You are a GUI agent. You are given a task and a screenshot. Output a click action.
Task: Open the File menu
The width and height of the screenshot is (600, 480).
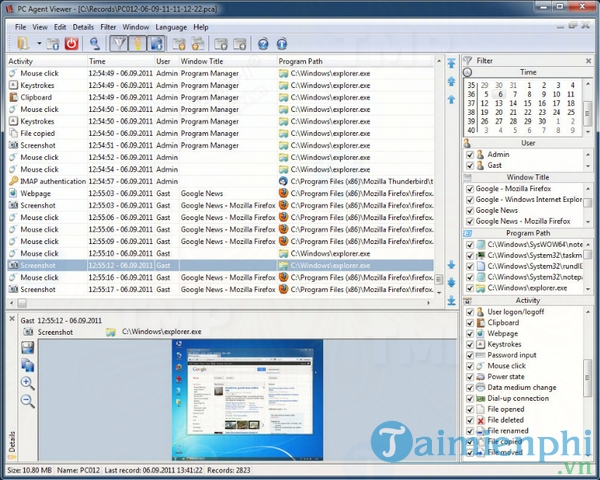[20, 27]
